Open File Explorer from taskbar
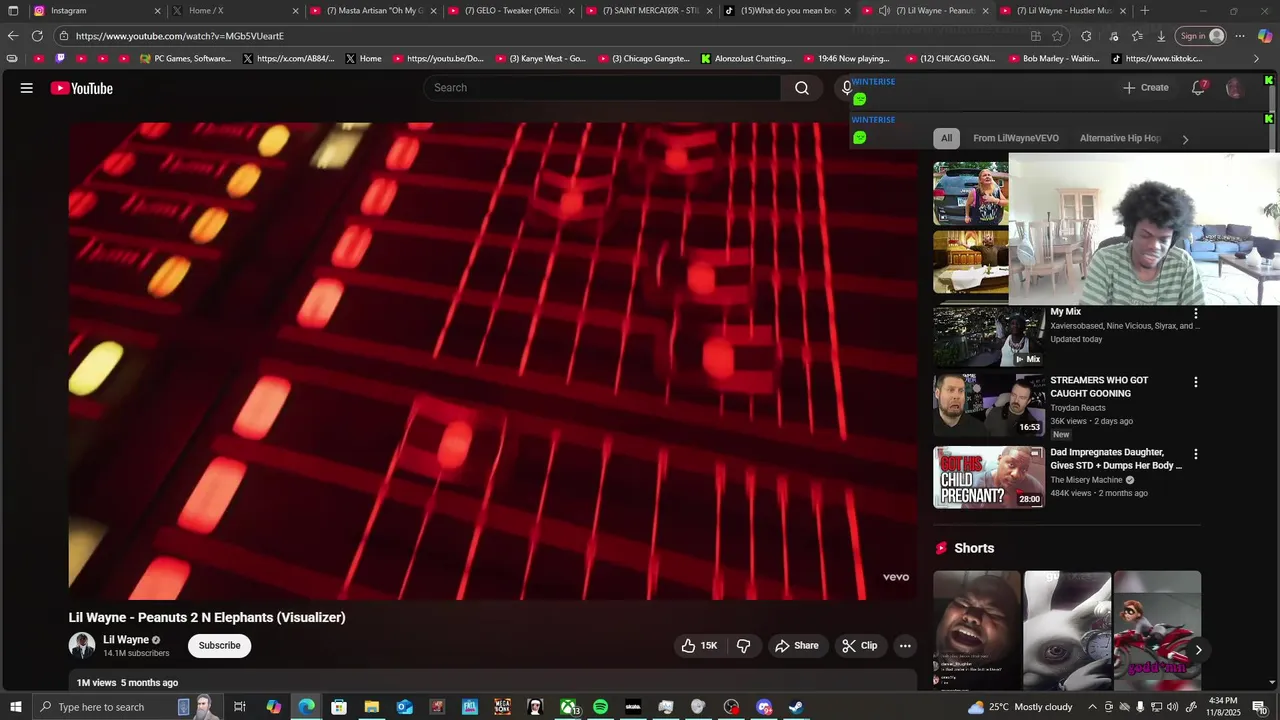This screenshot has height=720, width=1280. point(371,707)
